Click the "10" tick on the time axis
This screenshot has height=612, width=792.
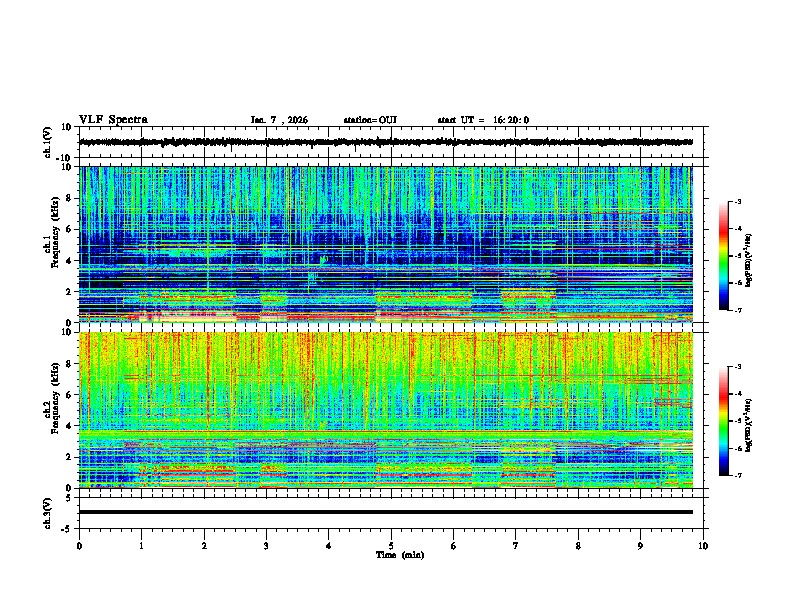[x=703, y=546]
